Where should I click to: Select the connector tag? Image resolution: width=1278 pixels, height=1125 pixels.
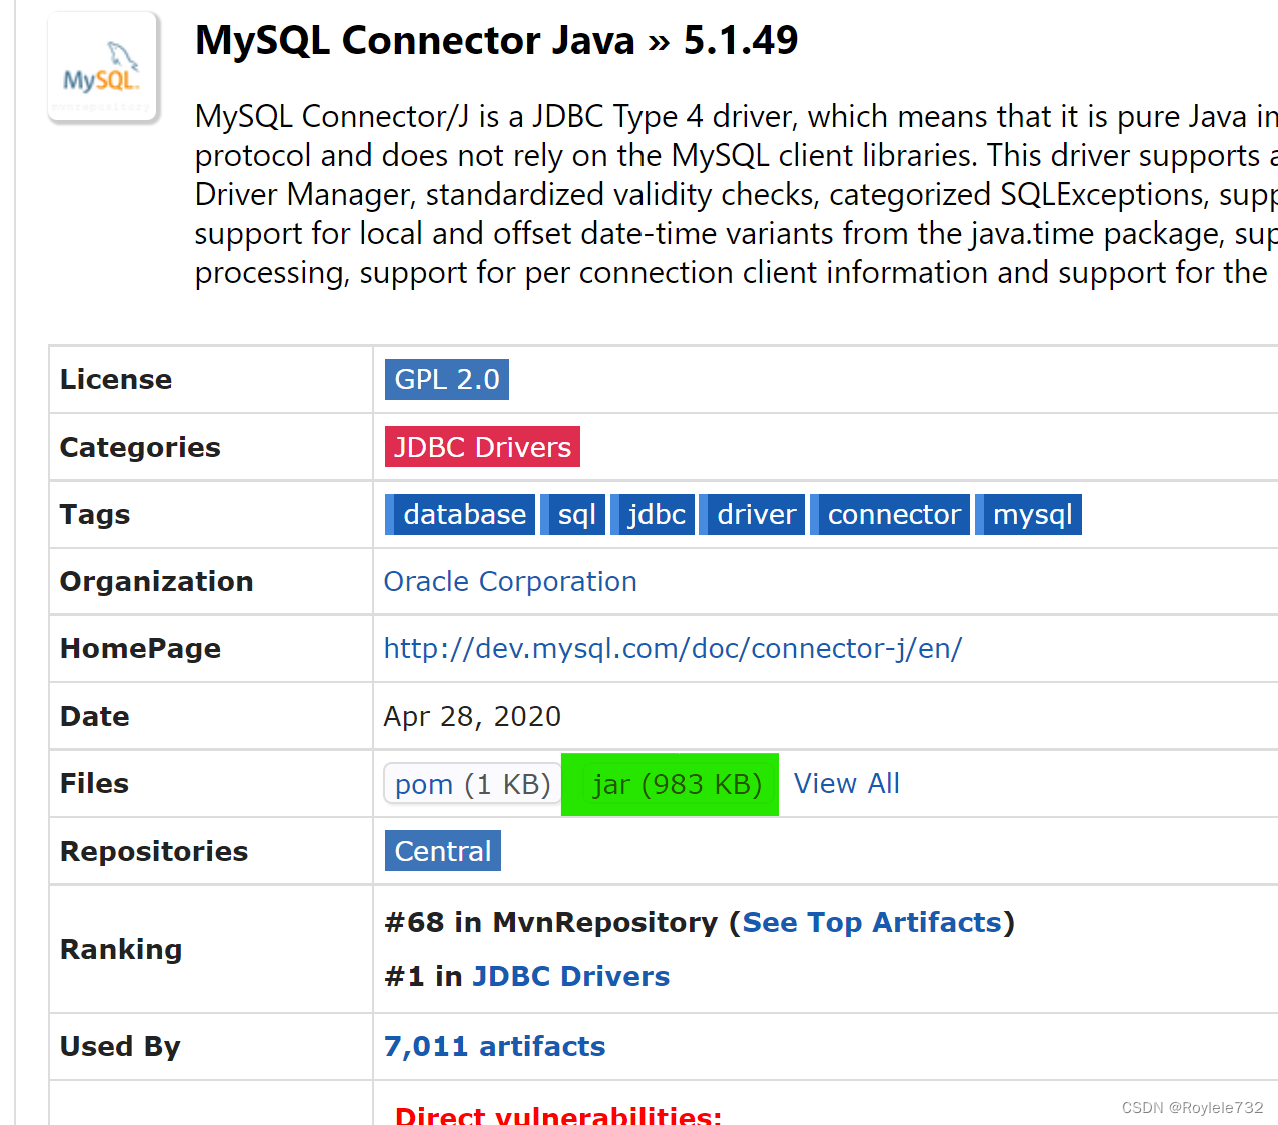[x=893, y=515]
